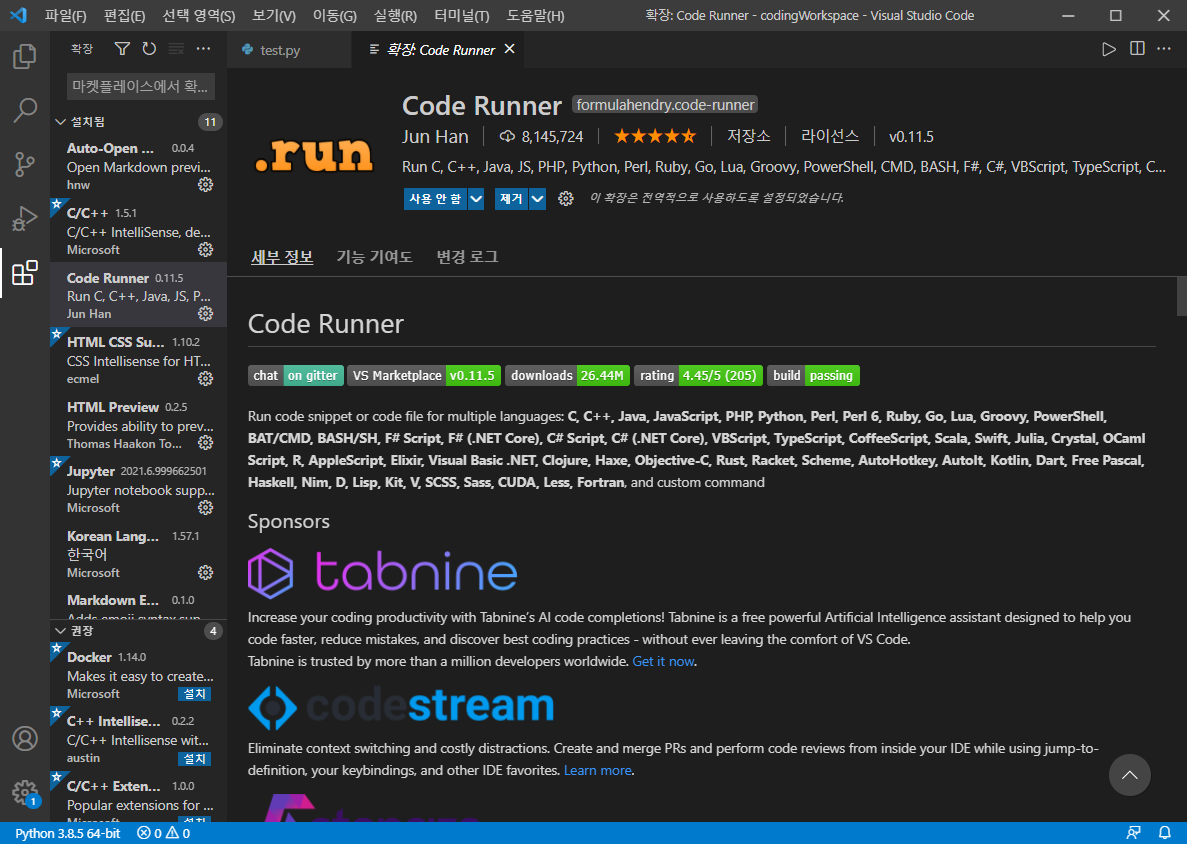1187x844 pixels.
Task: Open the Accounts menu icon
Action: click(24, 738)
